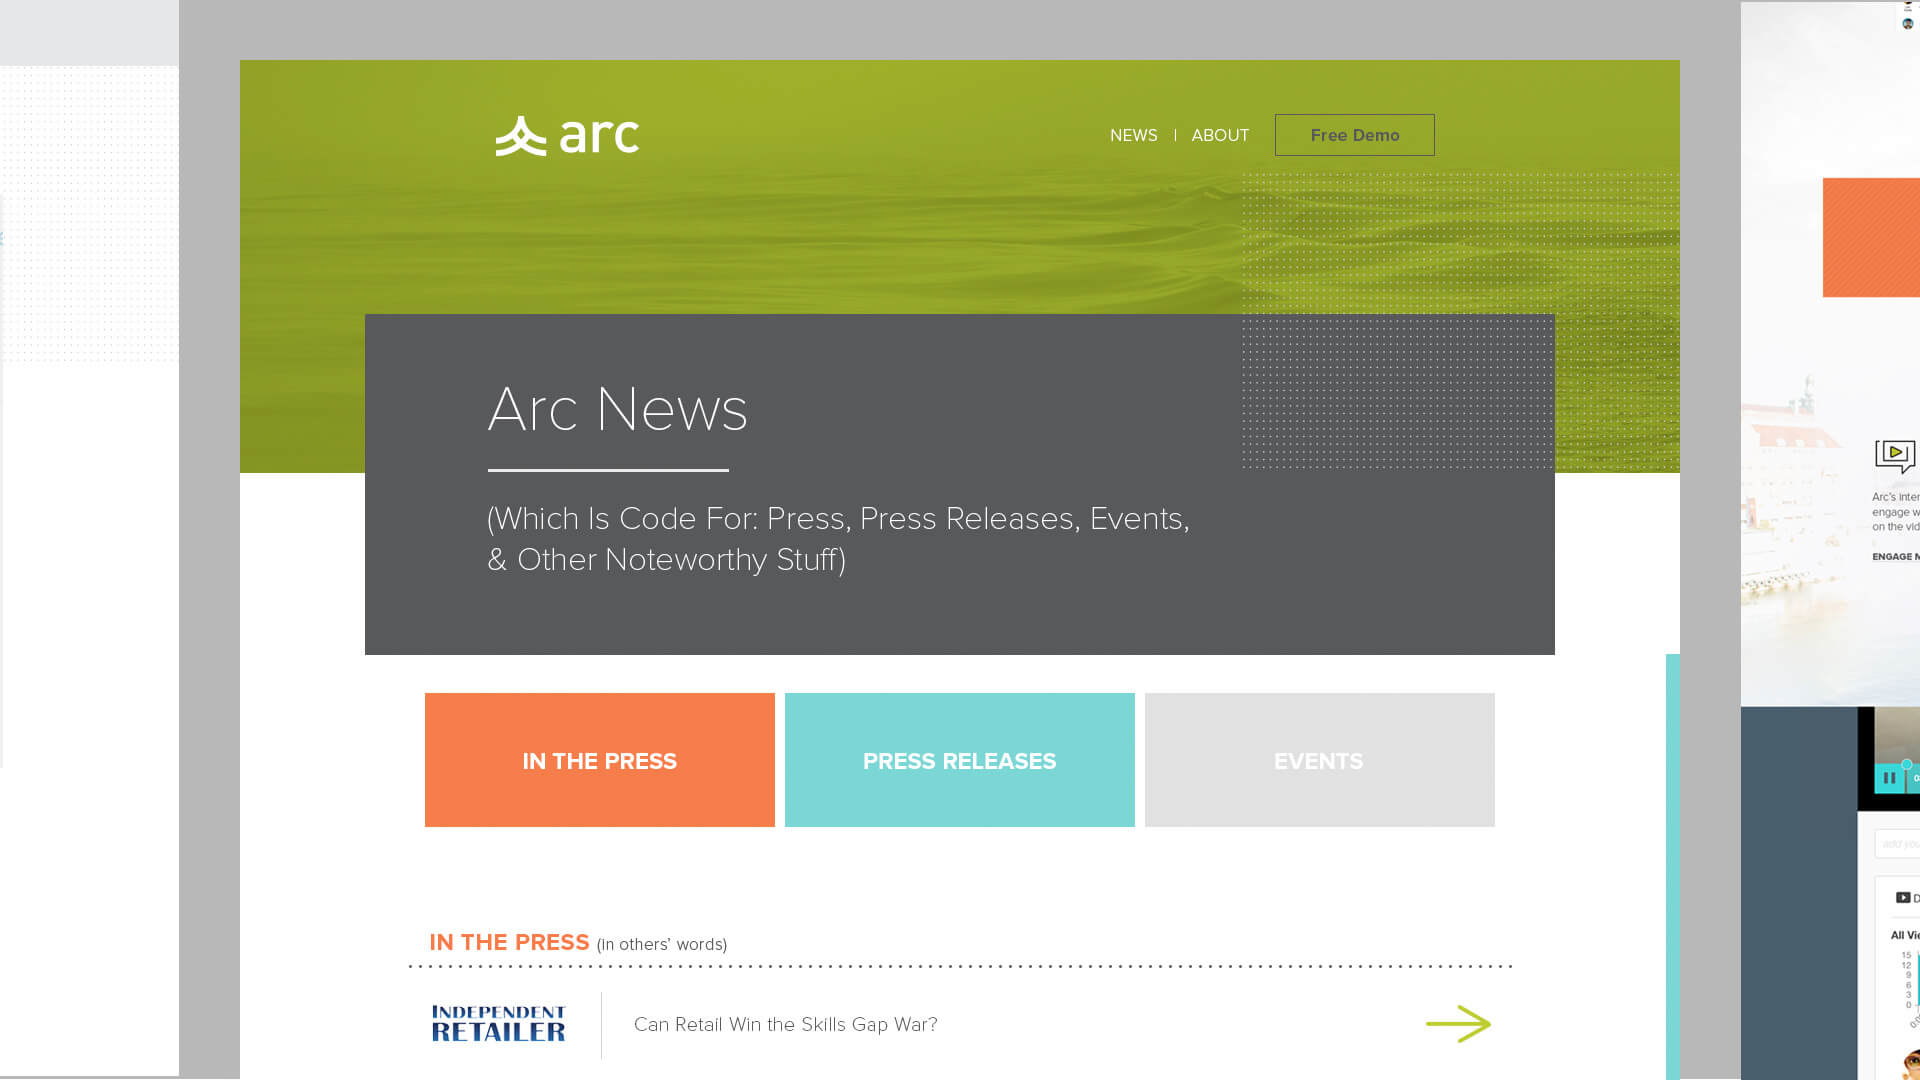The height and width of the screenshot is (1080, 1920).
Task: Expand the IN THE PRESS news section
Action: (599, 760)
